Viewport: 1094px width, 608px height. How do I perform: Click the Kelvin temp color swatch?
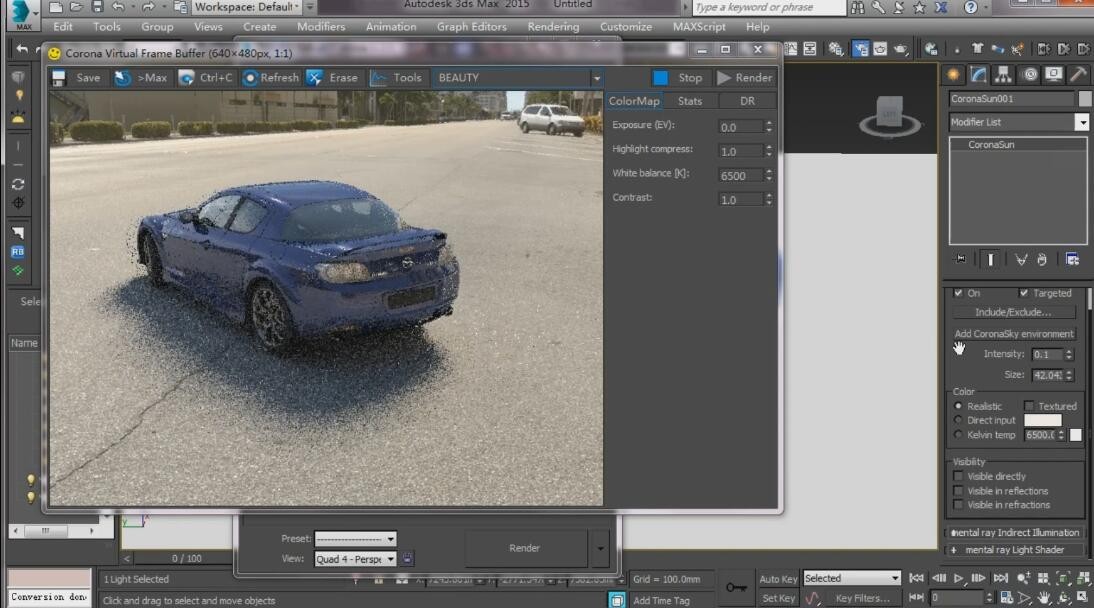click(1076, 435)
